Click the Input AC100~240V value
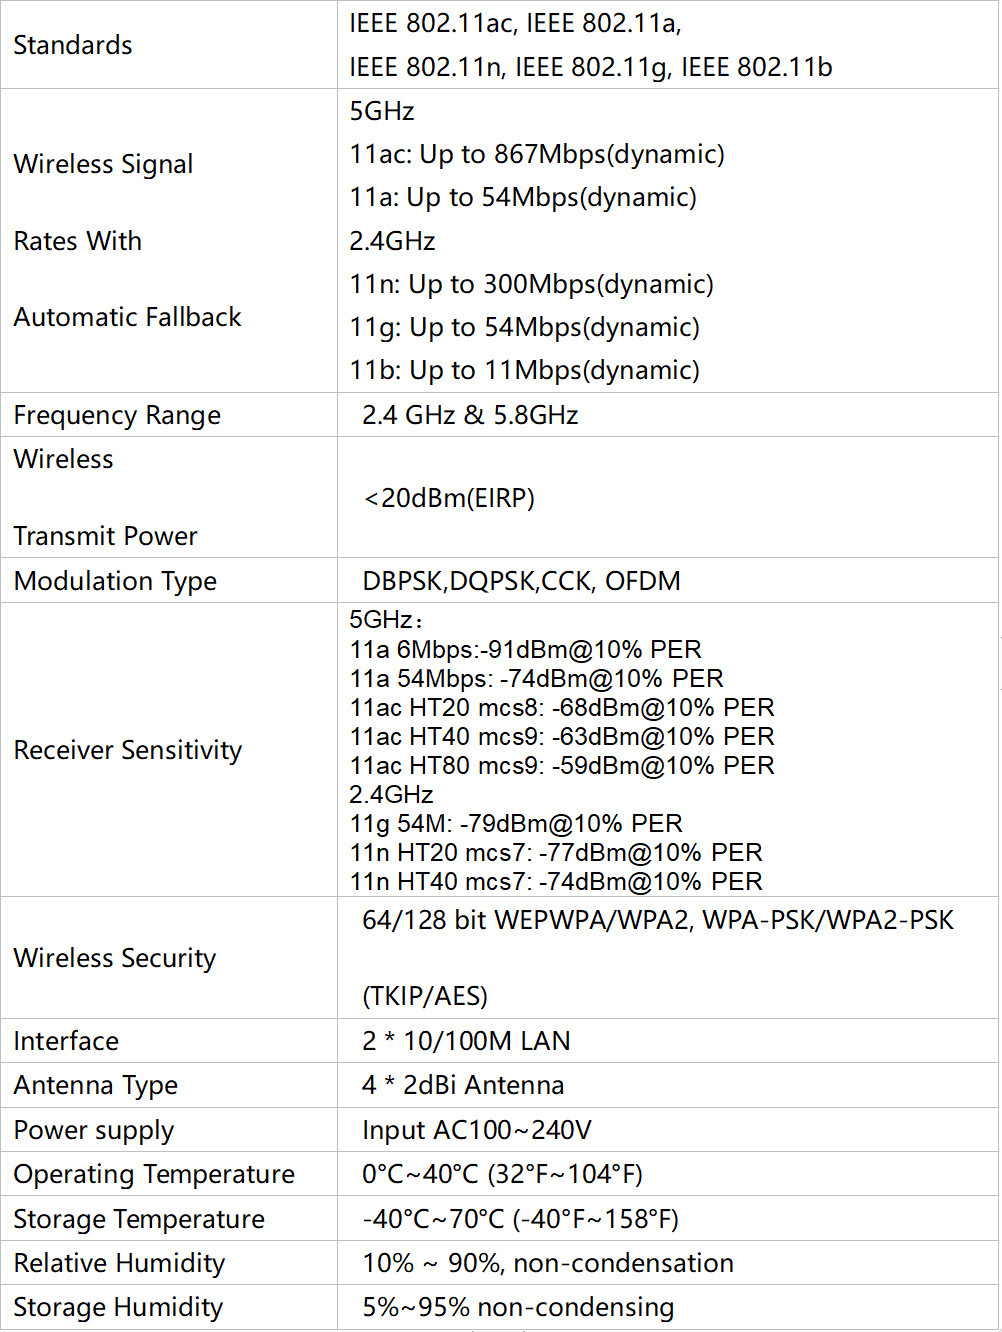Viewport: 1002px width, 1332px height. tap(477, 1130)
